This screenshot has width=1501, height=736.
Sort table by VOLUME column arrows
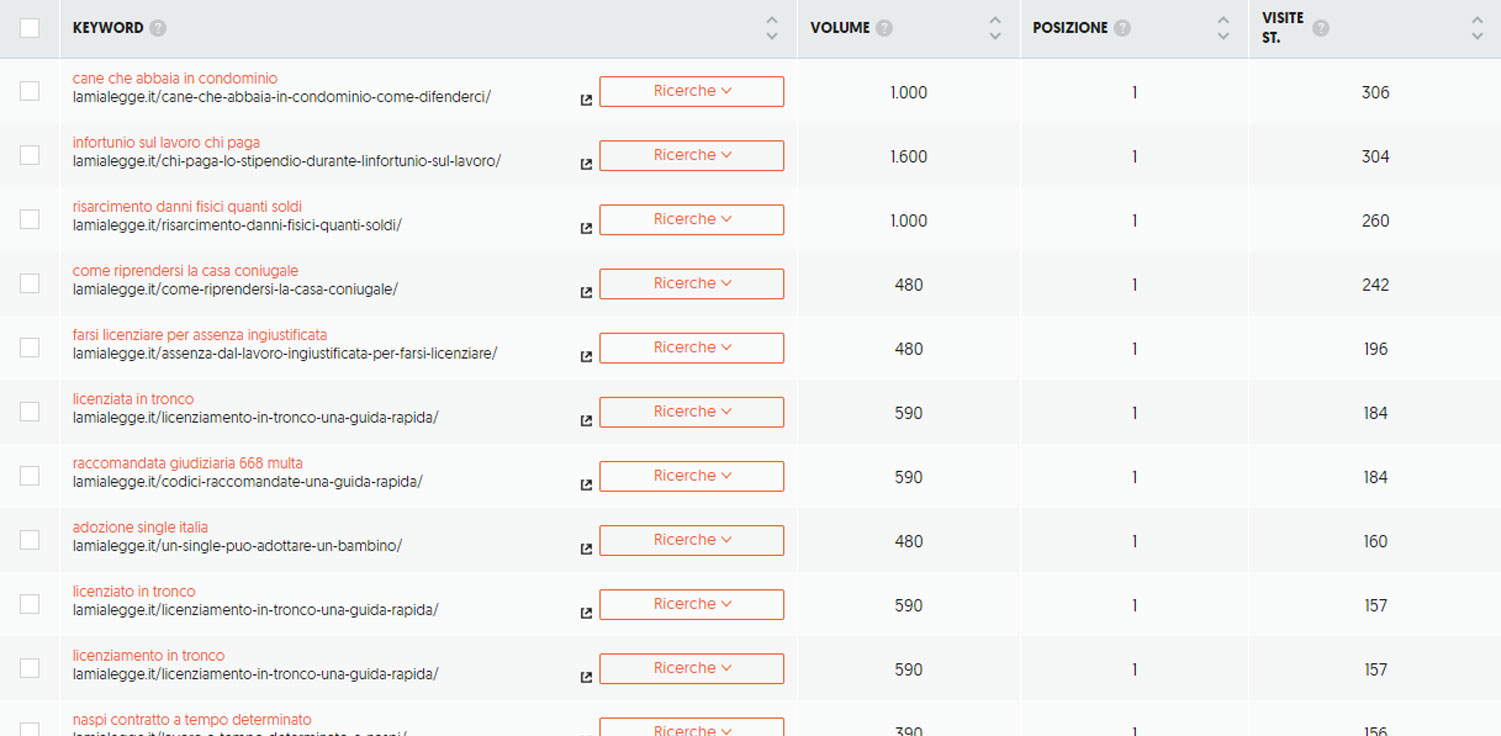(x=994, y=28)
